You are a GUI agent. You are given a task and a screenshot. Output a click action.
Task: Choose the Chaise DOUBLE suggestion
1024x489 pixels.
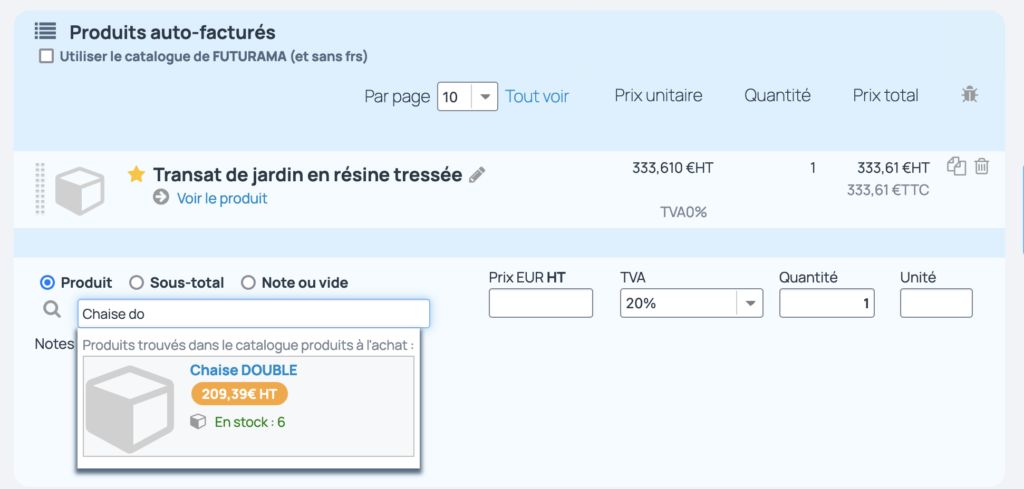coord(249,406)
